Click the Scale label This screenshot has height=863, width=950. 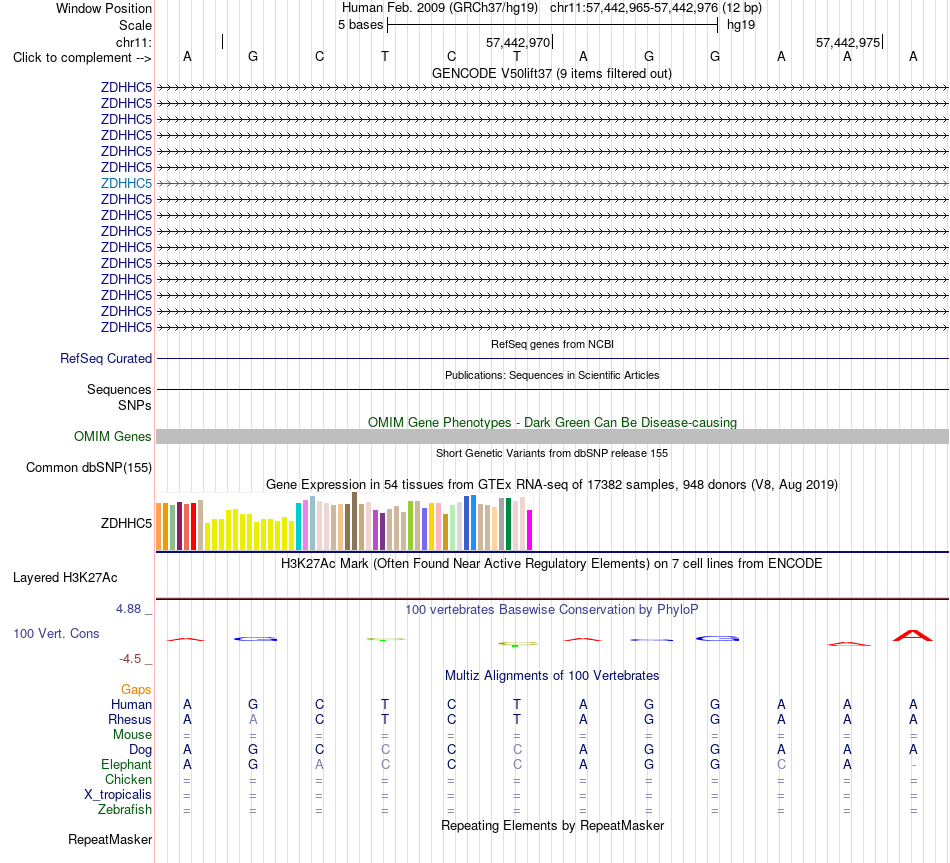(135, 25)
